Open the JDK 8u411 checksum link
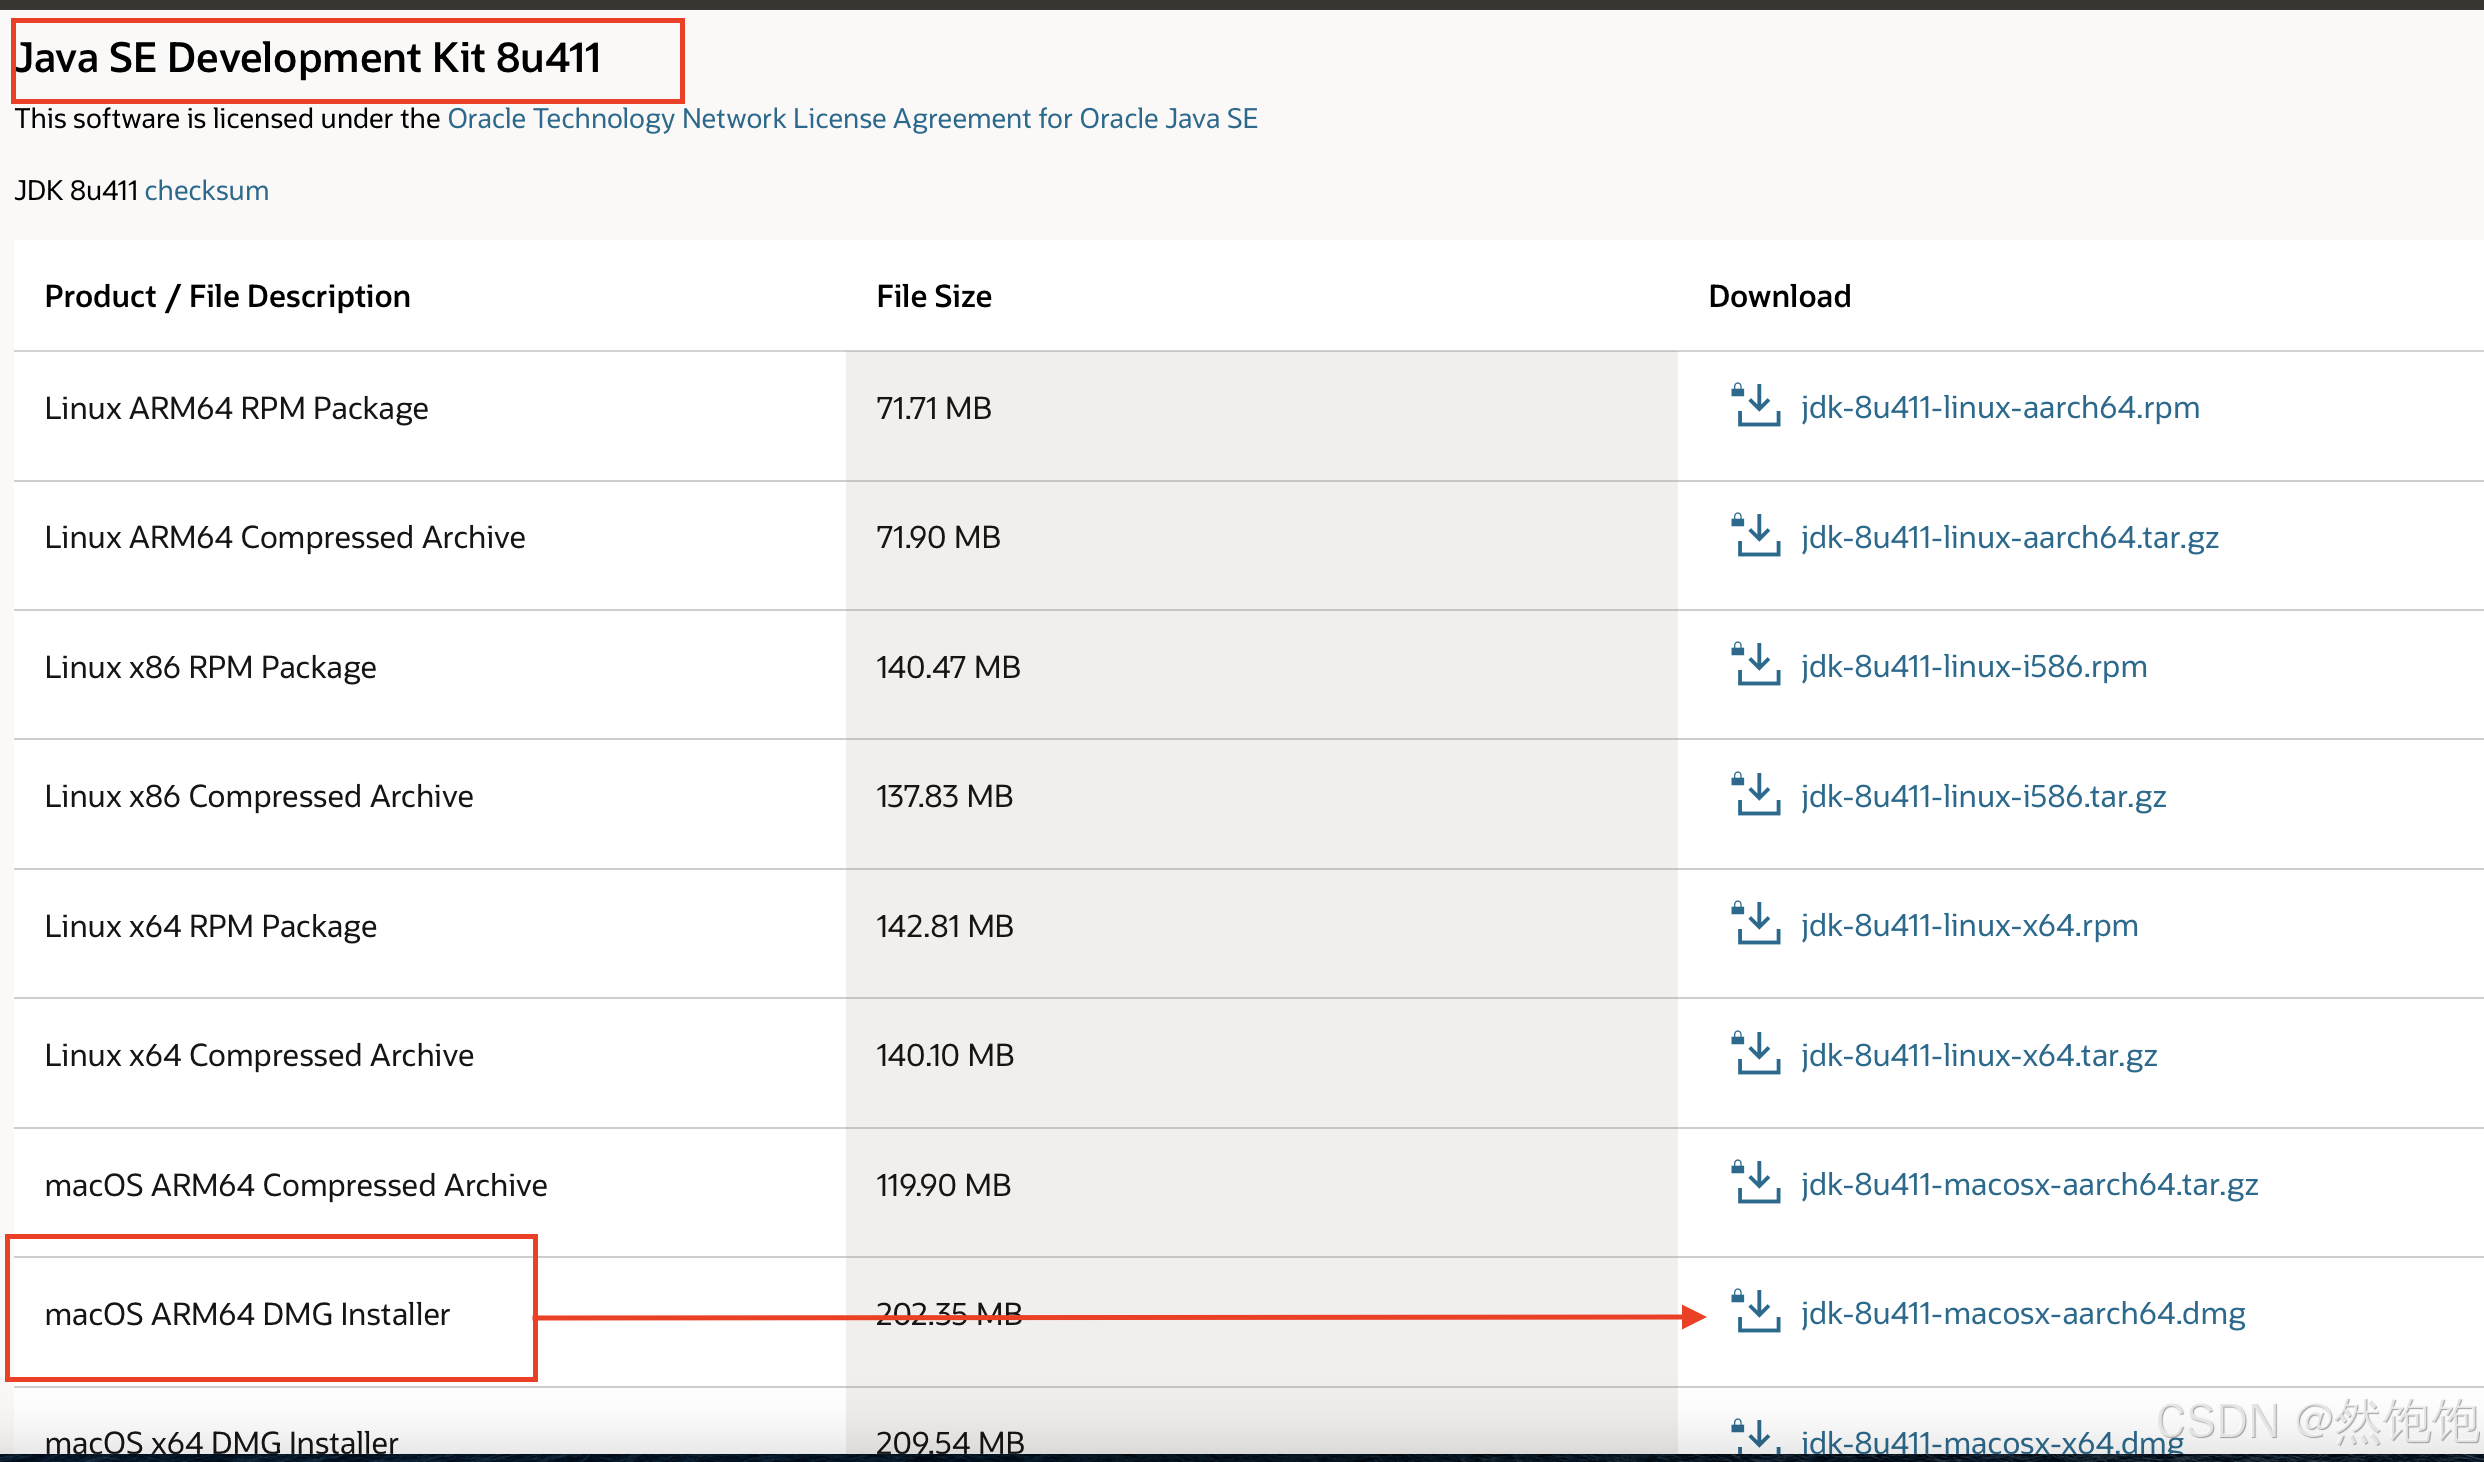Image resolution: width=2484 pixels, height=1462 pixels. (x=207, y=190)
